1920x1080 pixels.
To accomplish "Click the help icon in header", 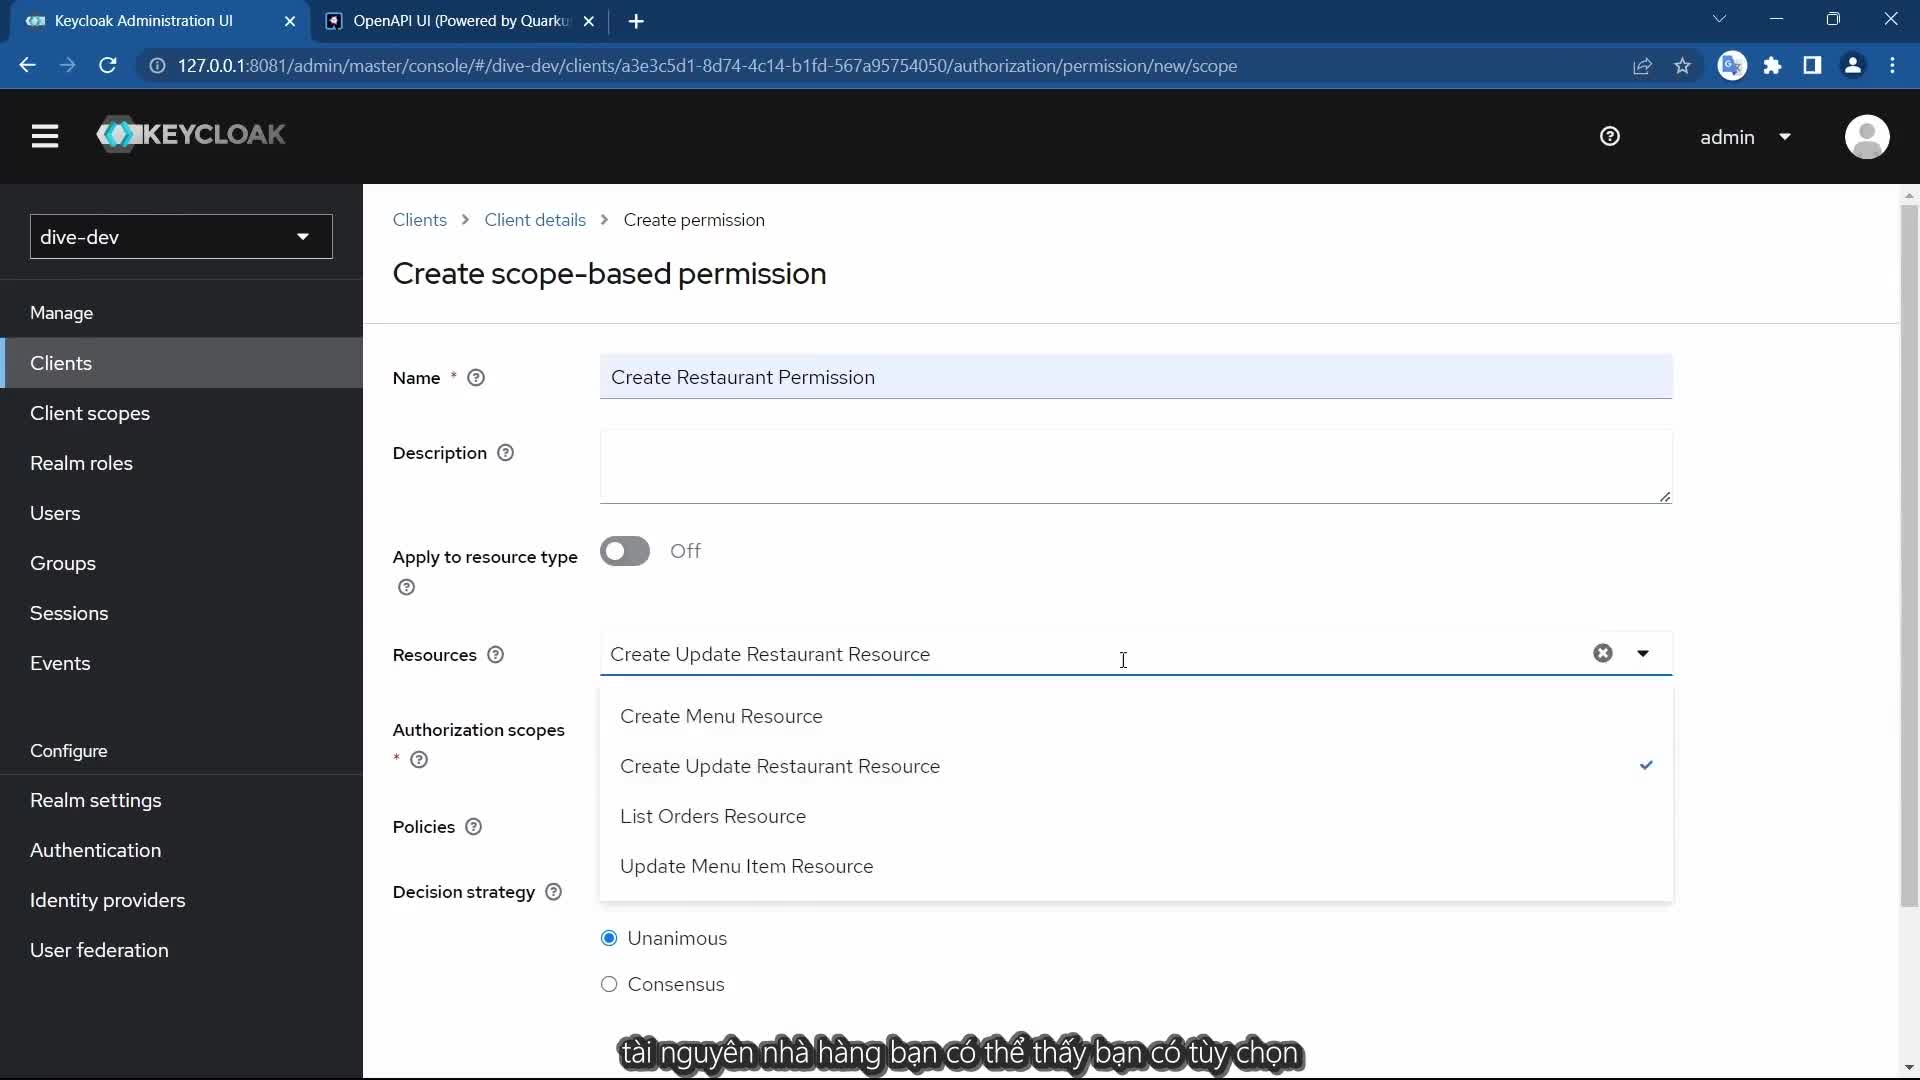I will click(x=1610, y=136).
